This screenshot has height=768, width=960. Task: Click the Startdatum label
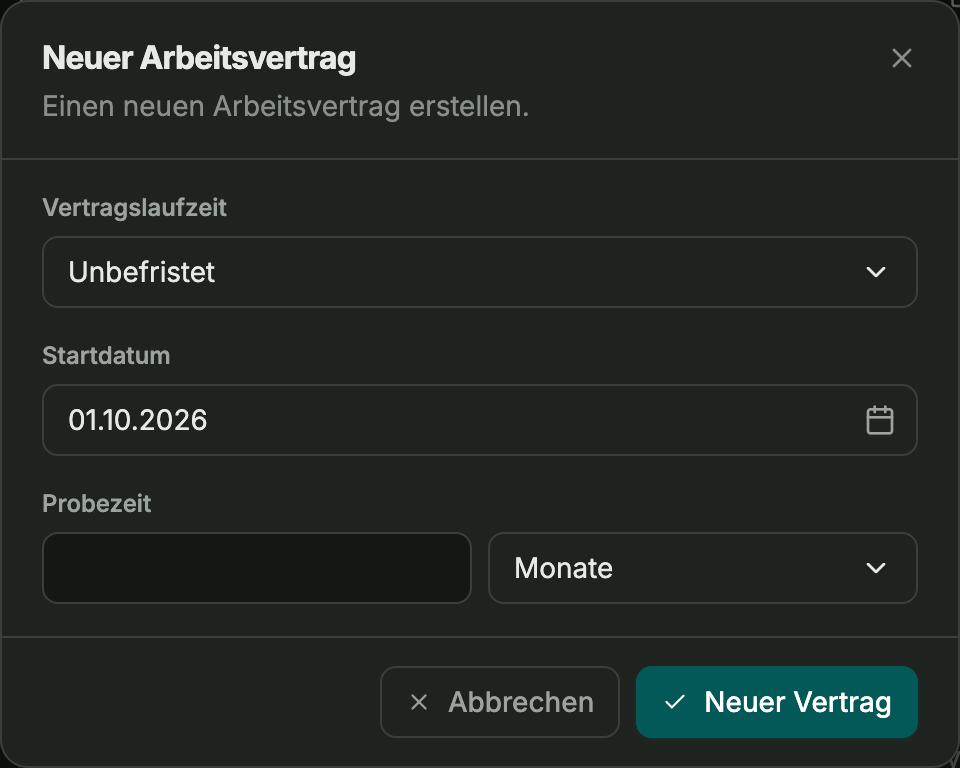tap(106, 356)
